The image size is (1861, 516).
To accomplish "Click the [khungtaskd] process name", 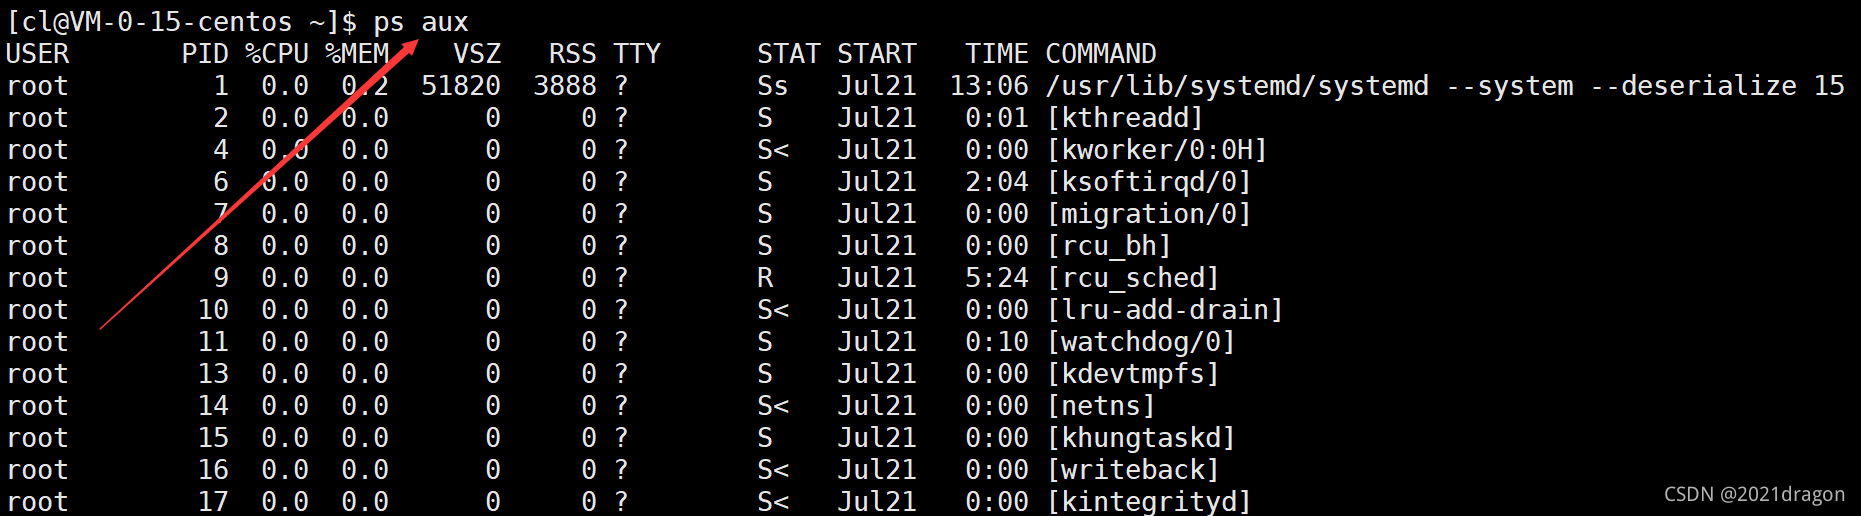I will tap(1141, 438).
